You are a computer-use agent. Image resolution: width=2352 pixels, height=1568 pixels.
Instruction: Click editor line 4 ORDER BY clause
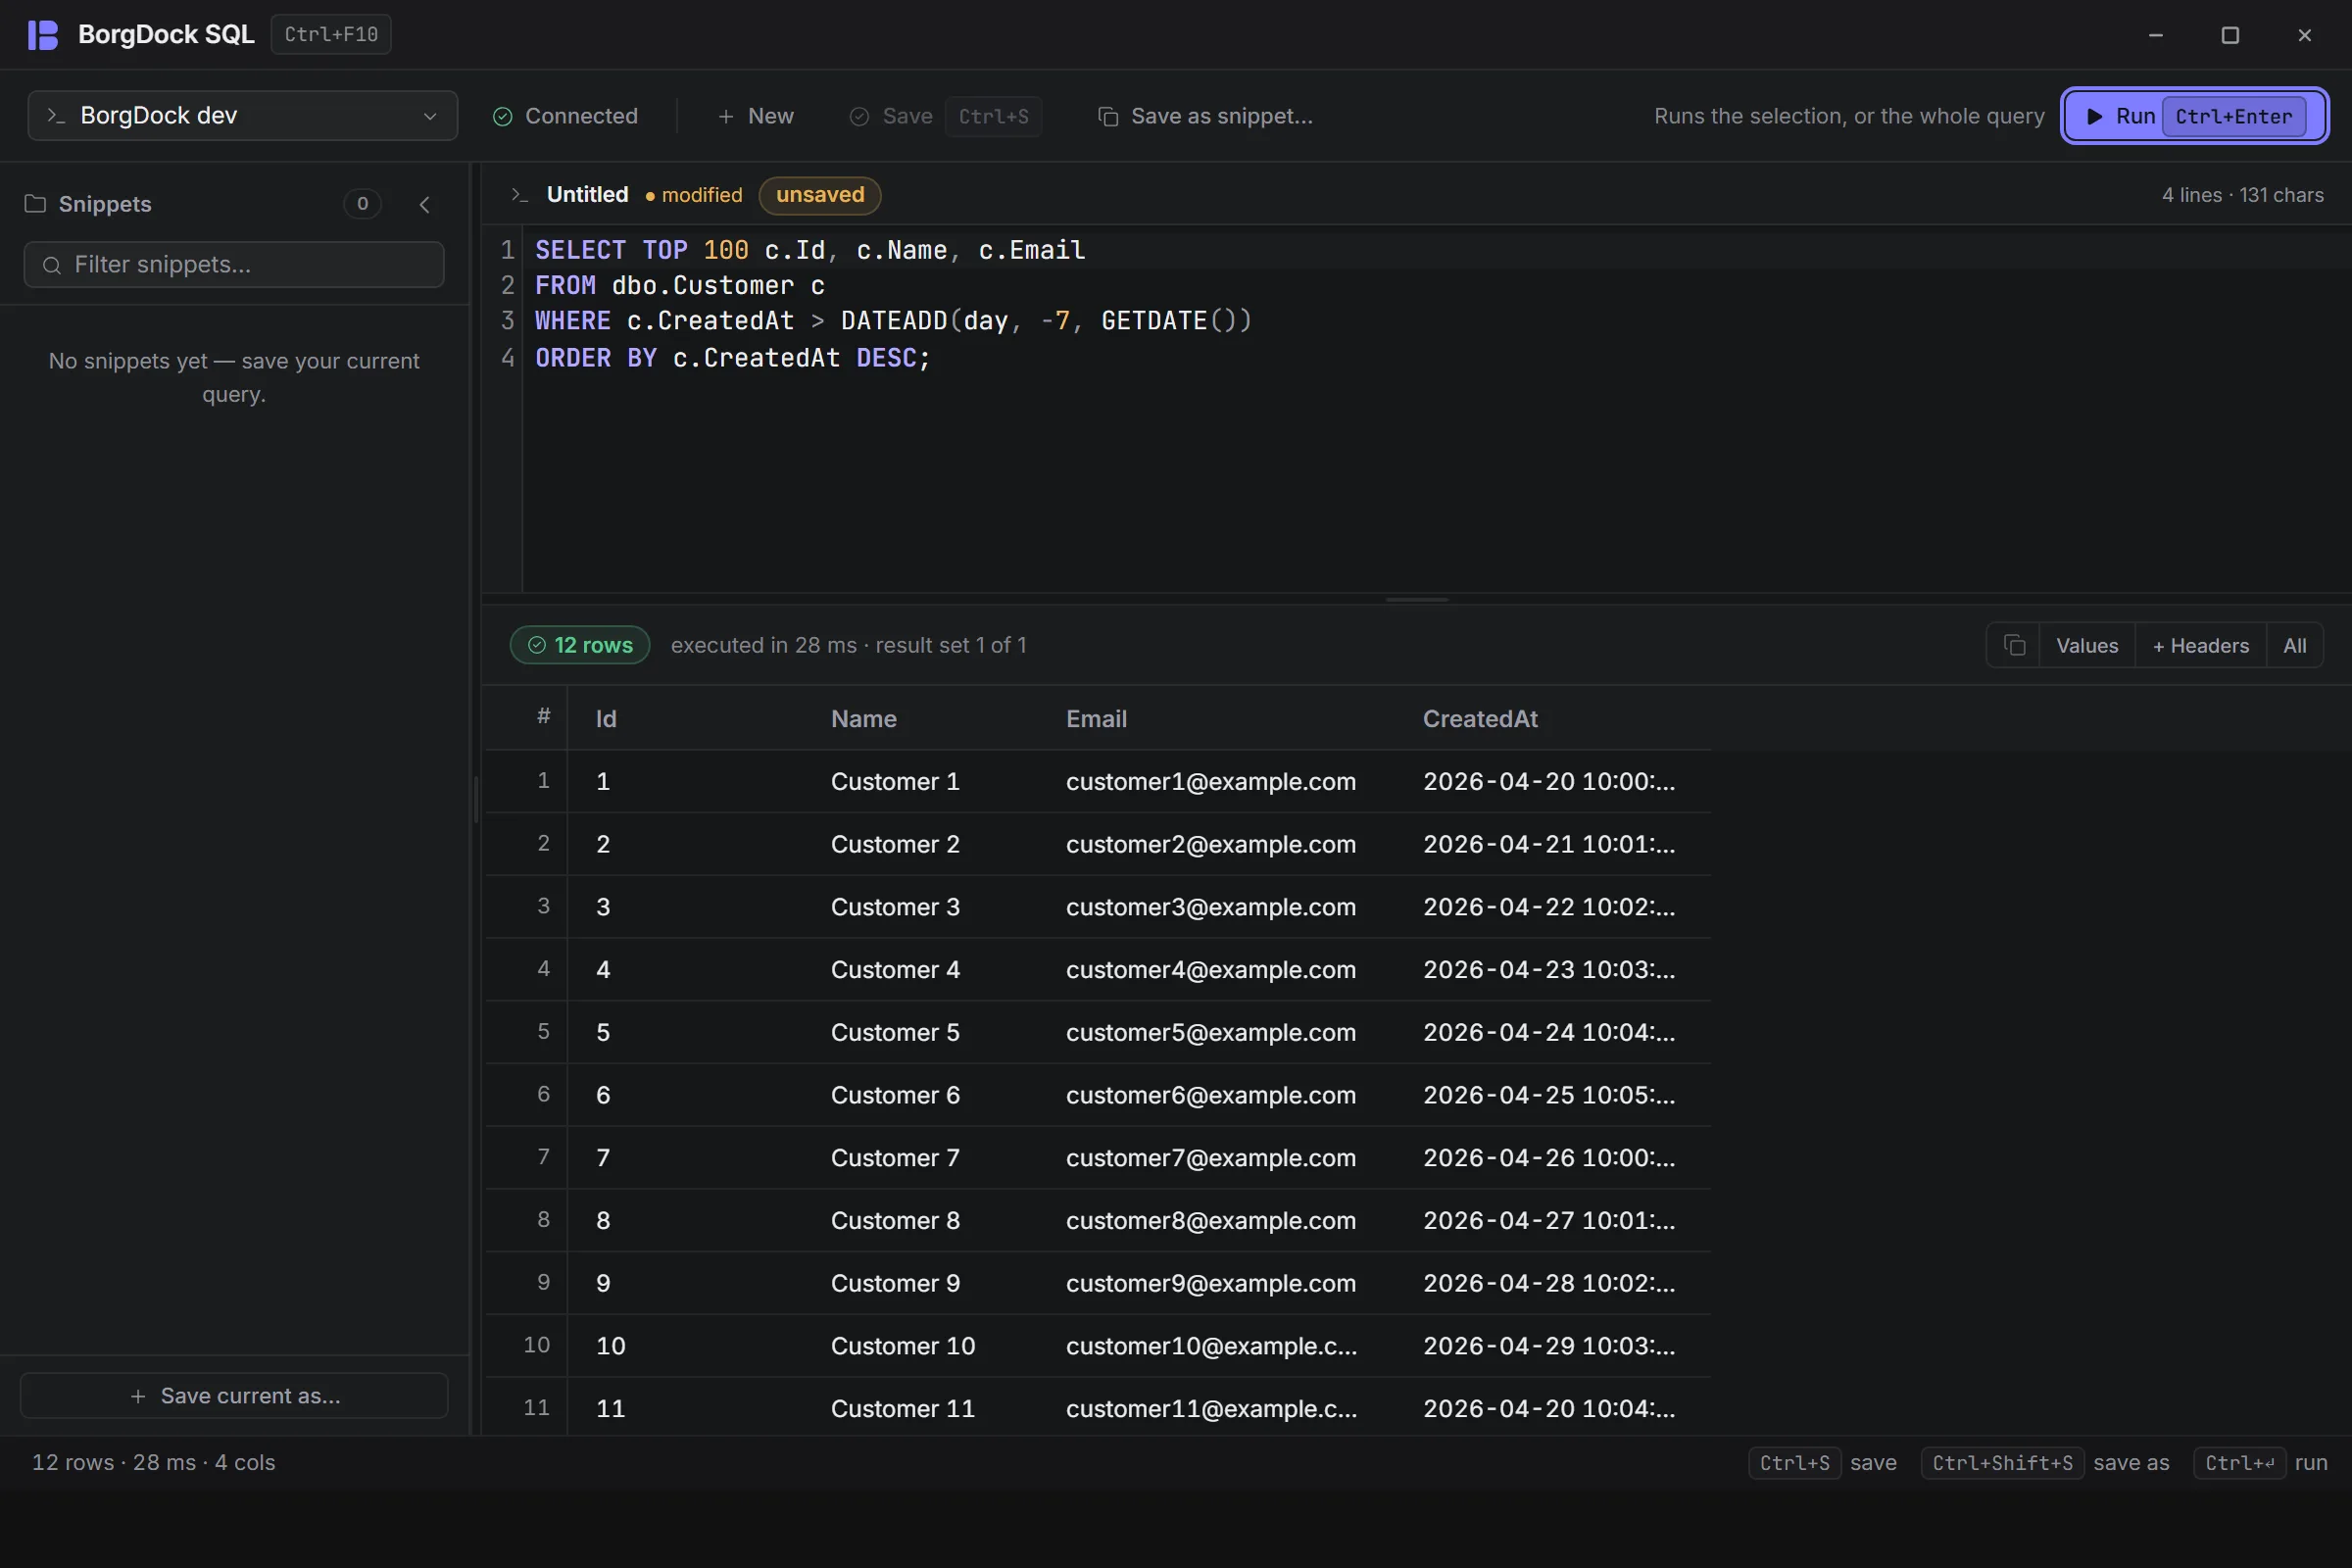(x=733, y=358)
